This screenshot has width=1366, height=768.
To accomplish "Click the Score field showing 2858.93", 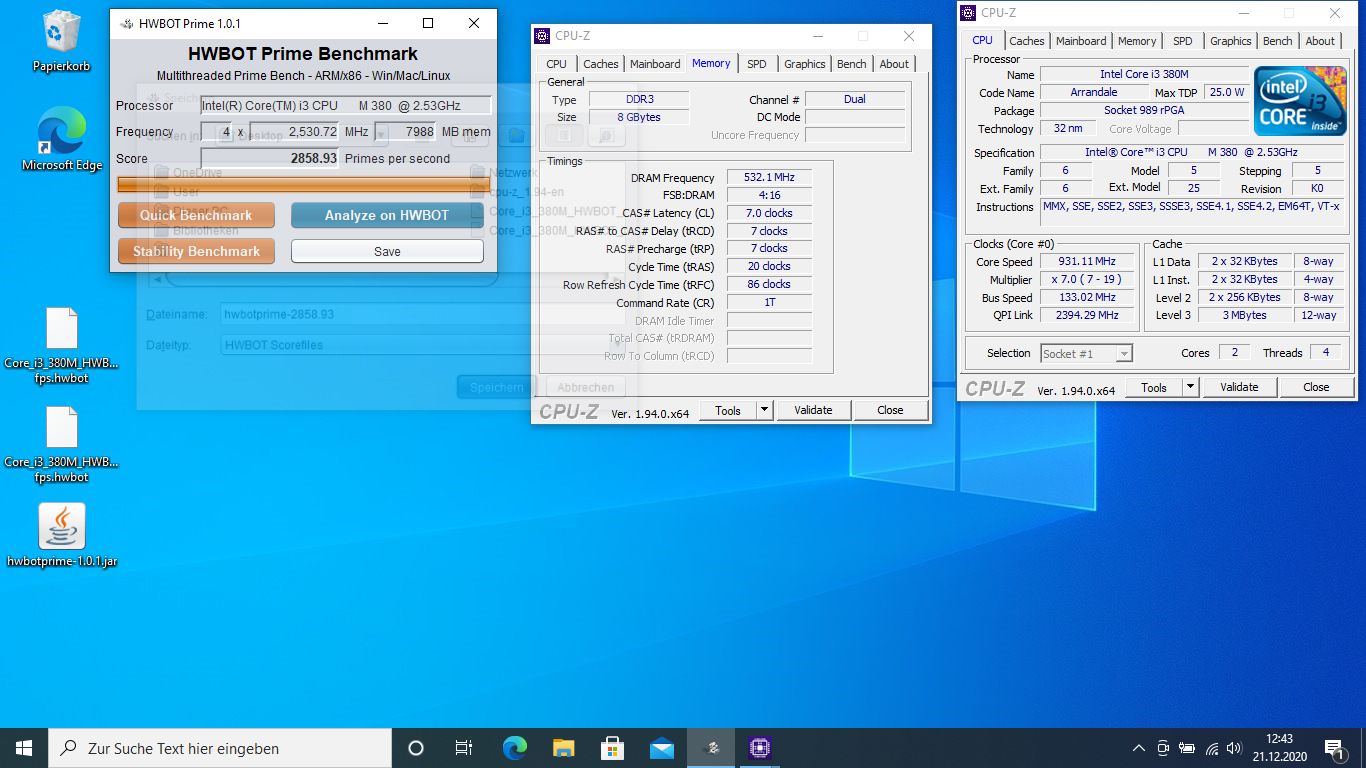I will tap(270, 158).
